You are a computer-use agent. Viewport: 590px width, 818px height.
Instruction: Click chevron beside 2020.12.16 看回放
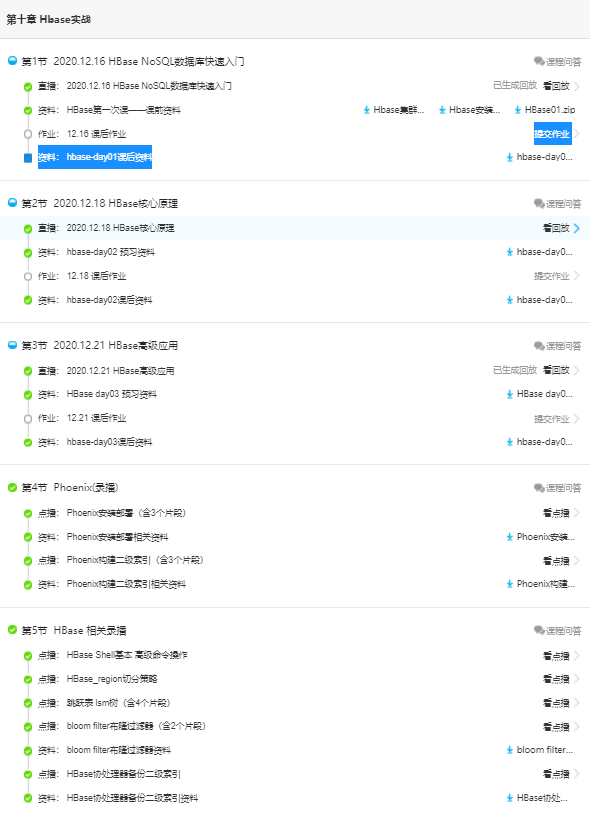pyautogui.click(x=576, y=86)
